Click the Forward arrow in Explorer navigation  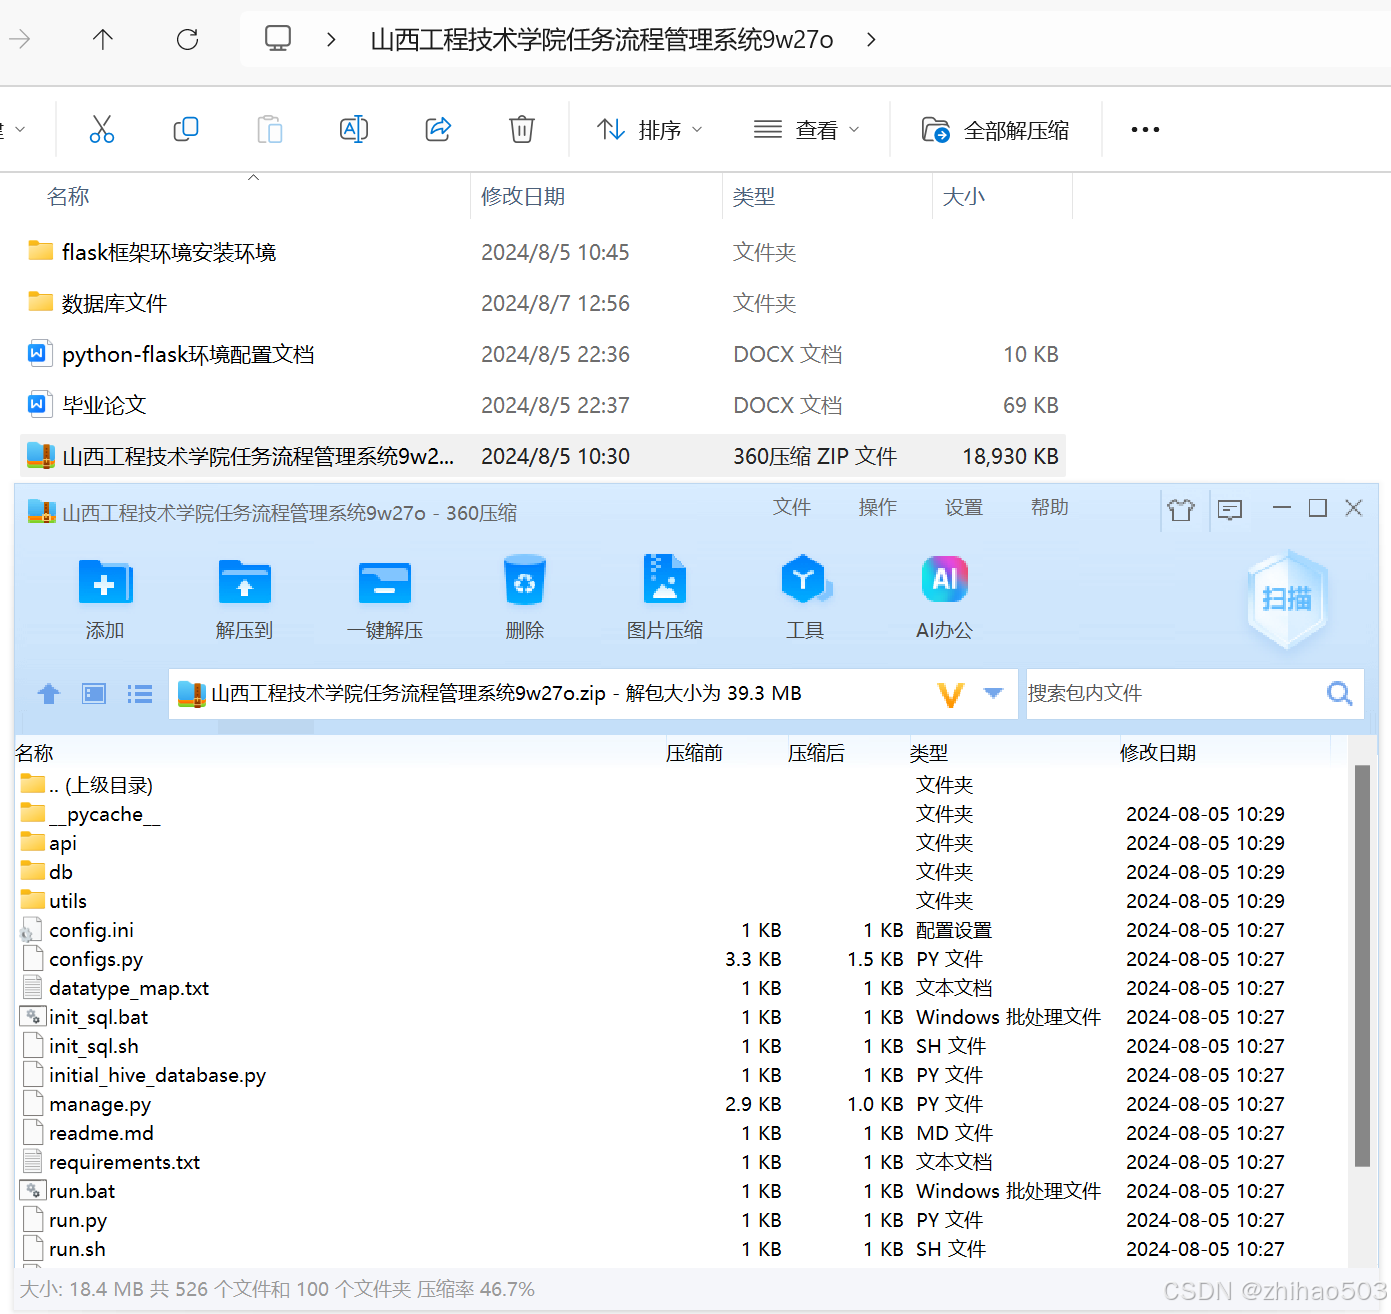tap(19, 39)
